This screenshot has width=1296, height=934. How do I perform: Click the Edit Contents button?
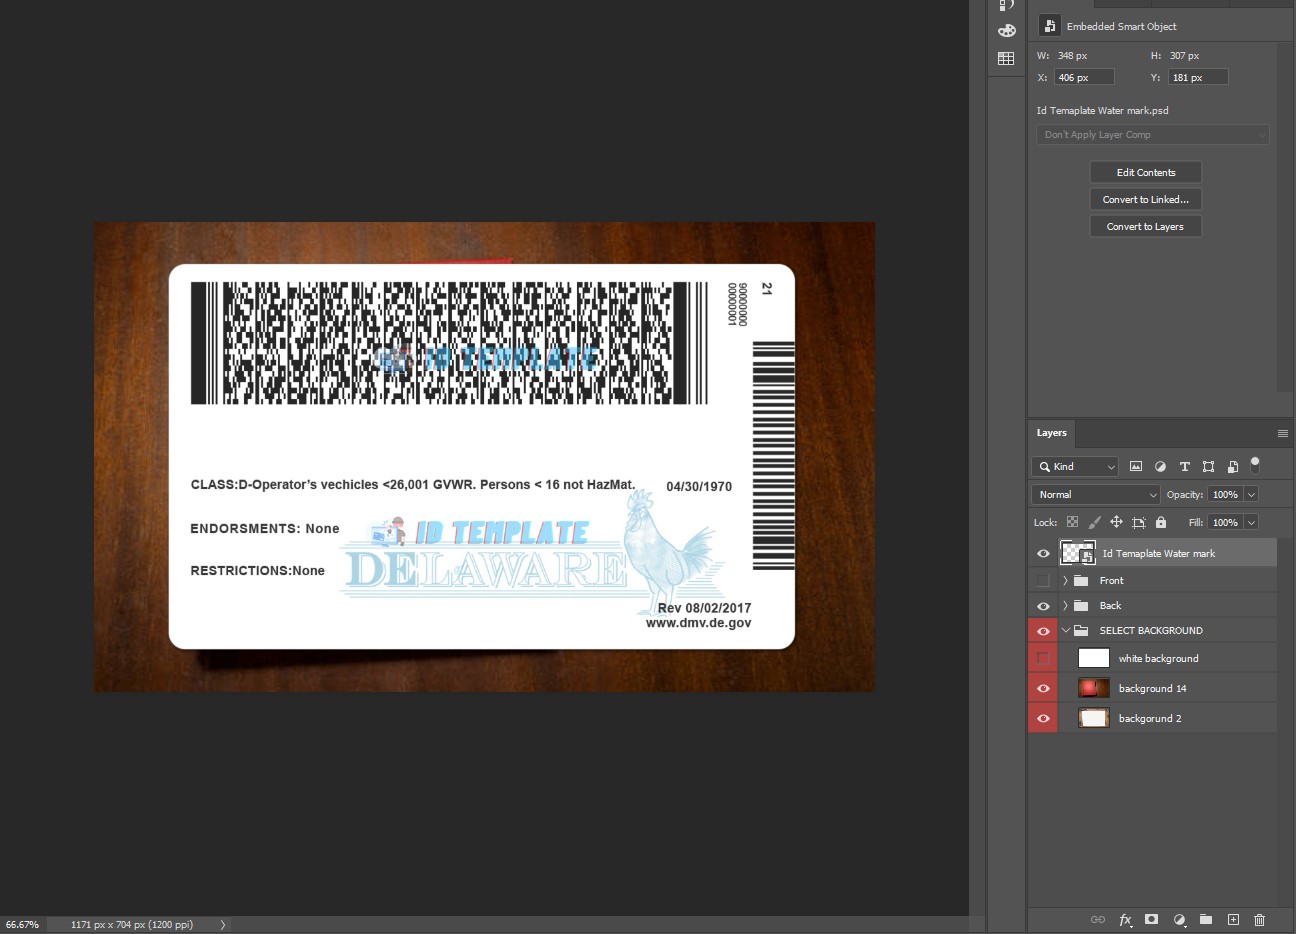[1146, 172]
